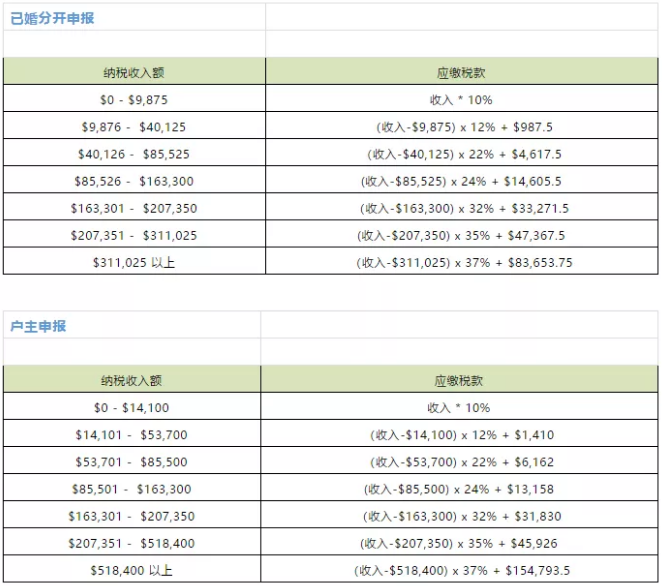Select the formula ending in + $14,605.5
The height and width of the screenshot is (586, 662).
click(460, 182)
